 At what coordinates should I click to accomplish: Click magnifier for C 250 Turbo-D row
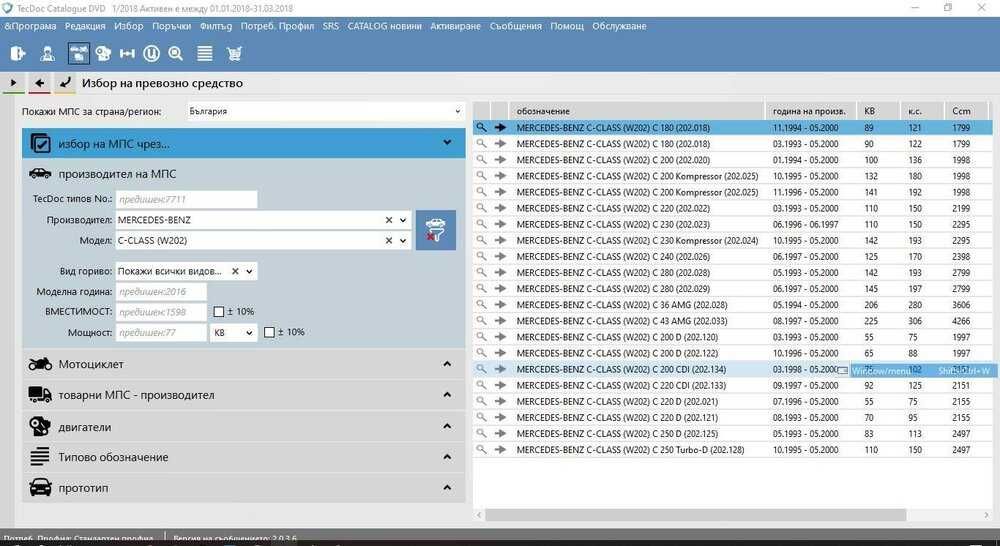tap(482, 450)
